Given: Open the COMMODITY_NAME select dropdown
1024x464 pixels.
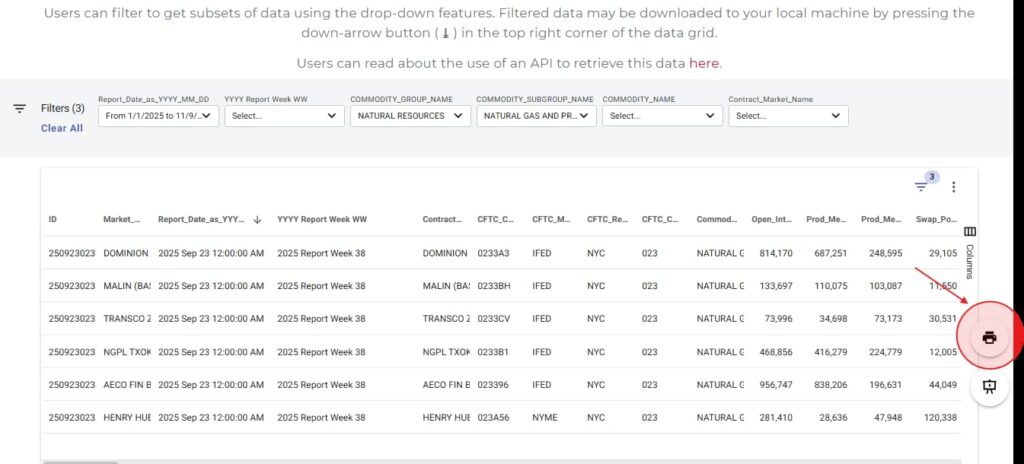Looking at the screenshot, I should coord(662,116).
